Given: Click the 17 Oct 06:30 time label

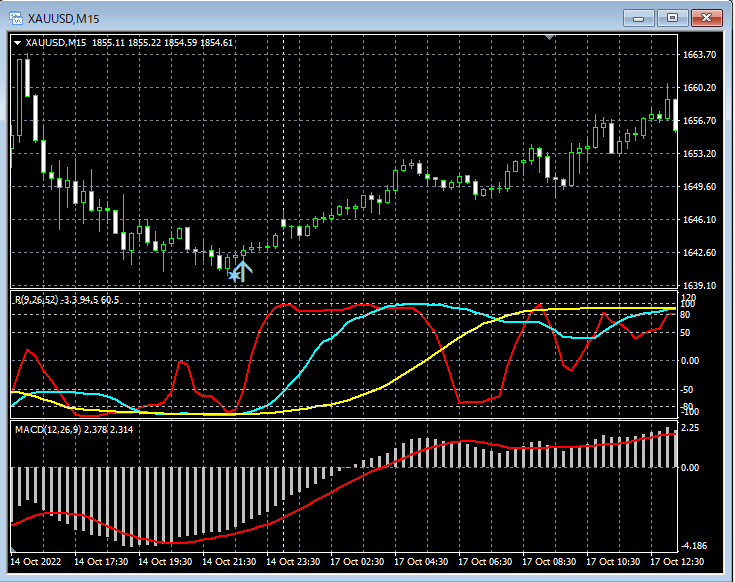Looking at the screenshot, I should click(485, 561).
